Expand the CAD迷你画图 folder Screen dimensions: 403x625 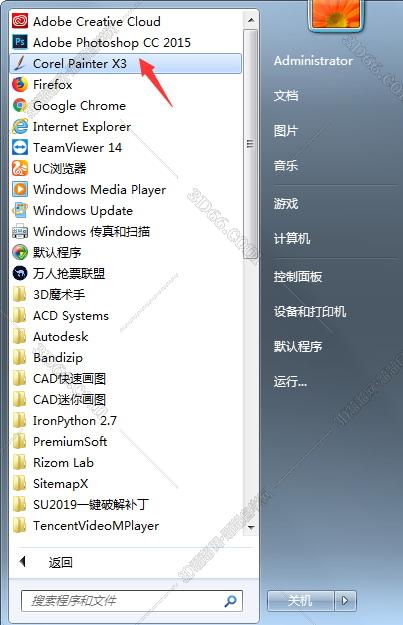59,399
